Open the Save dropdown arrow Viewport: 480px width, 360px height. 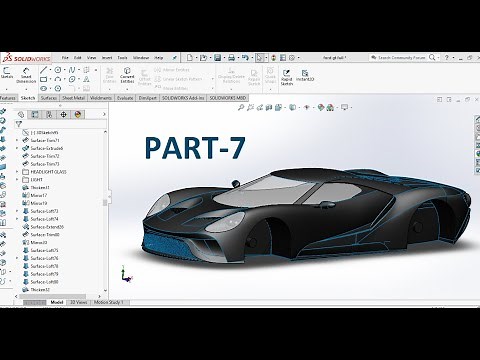pos(224,58)
